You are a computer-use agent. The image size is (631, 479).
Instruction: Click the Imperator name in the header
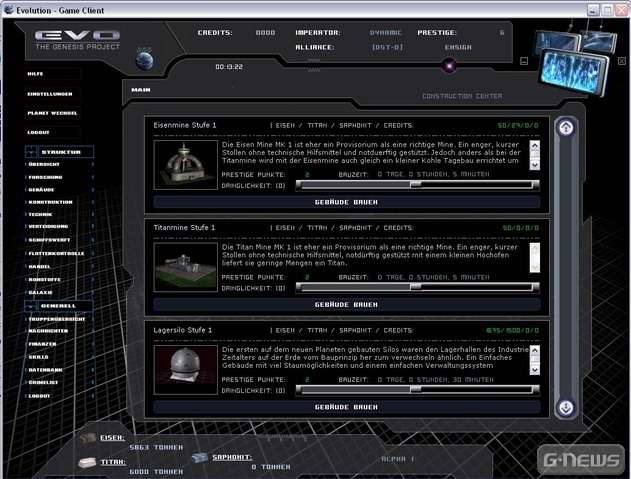[386, 33]
